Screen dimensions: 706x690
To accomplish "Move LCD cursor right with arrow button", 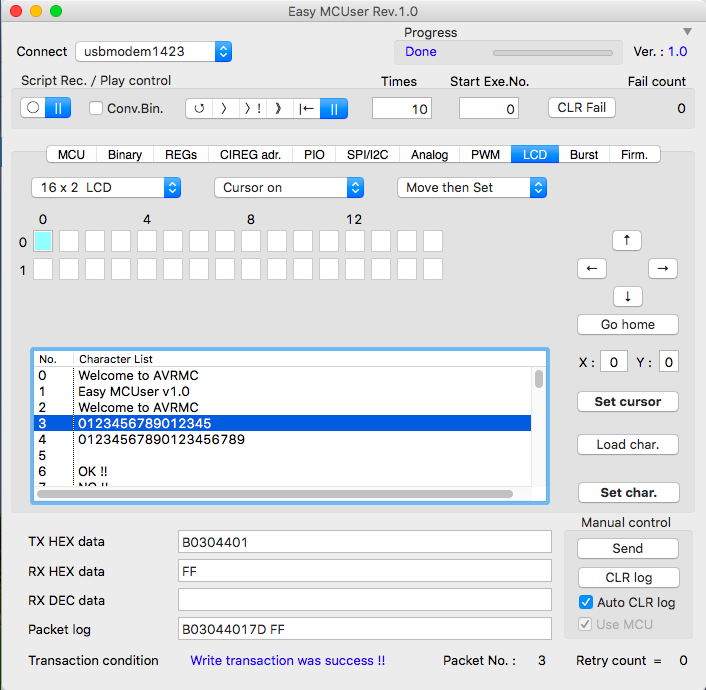I will click(663, 269).
